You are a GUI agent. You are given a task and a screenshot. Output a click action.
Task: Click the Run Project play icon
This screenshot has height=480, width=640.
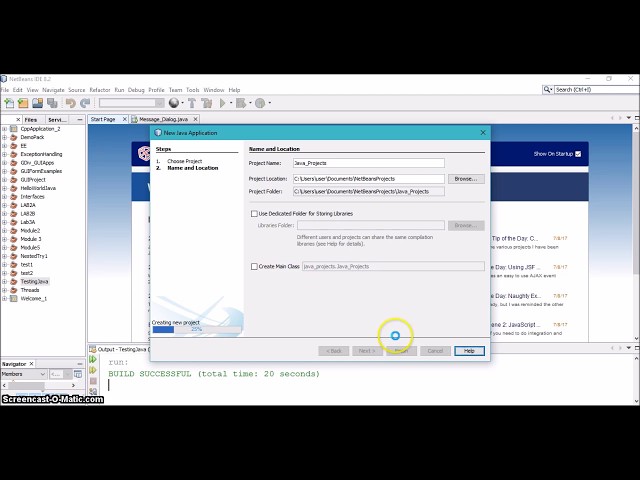[x=223, y=103]
